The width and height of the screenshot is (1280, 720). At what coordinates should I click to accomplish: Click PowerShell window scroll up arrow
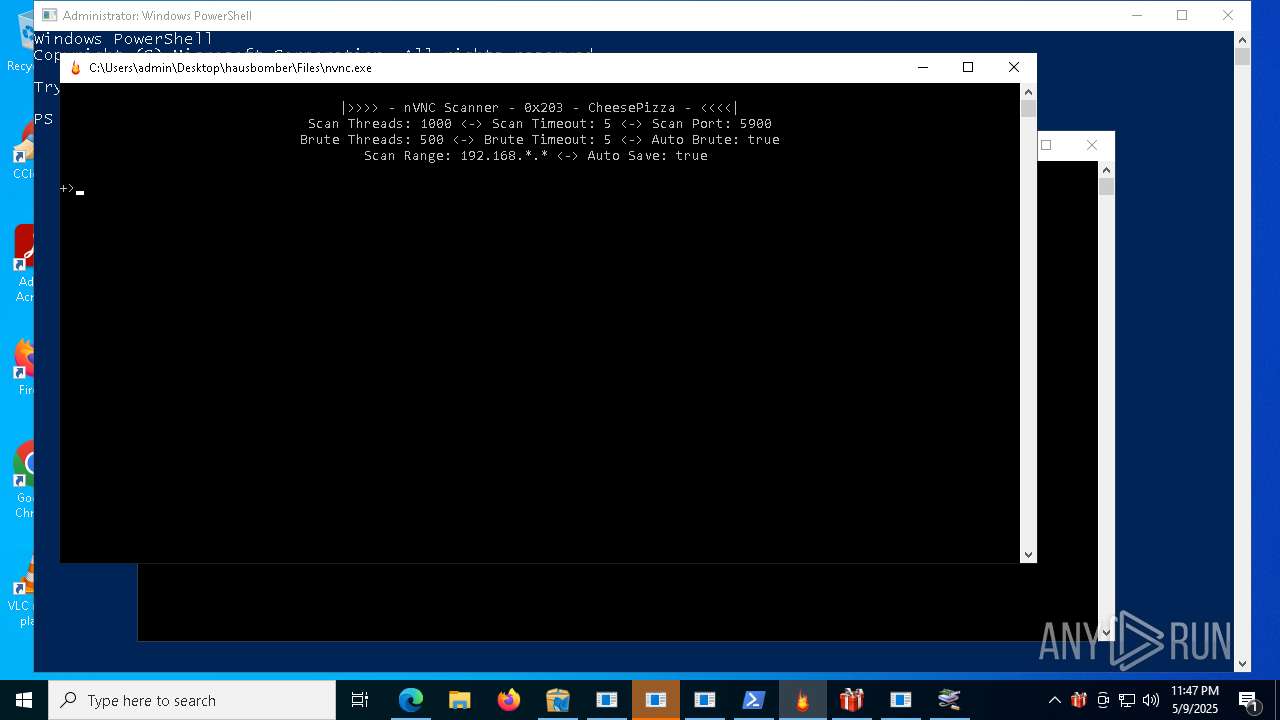point(1242,40)
